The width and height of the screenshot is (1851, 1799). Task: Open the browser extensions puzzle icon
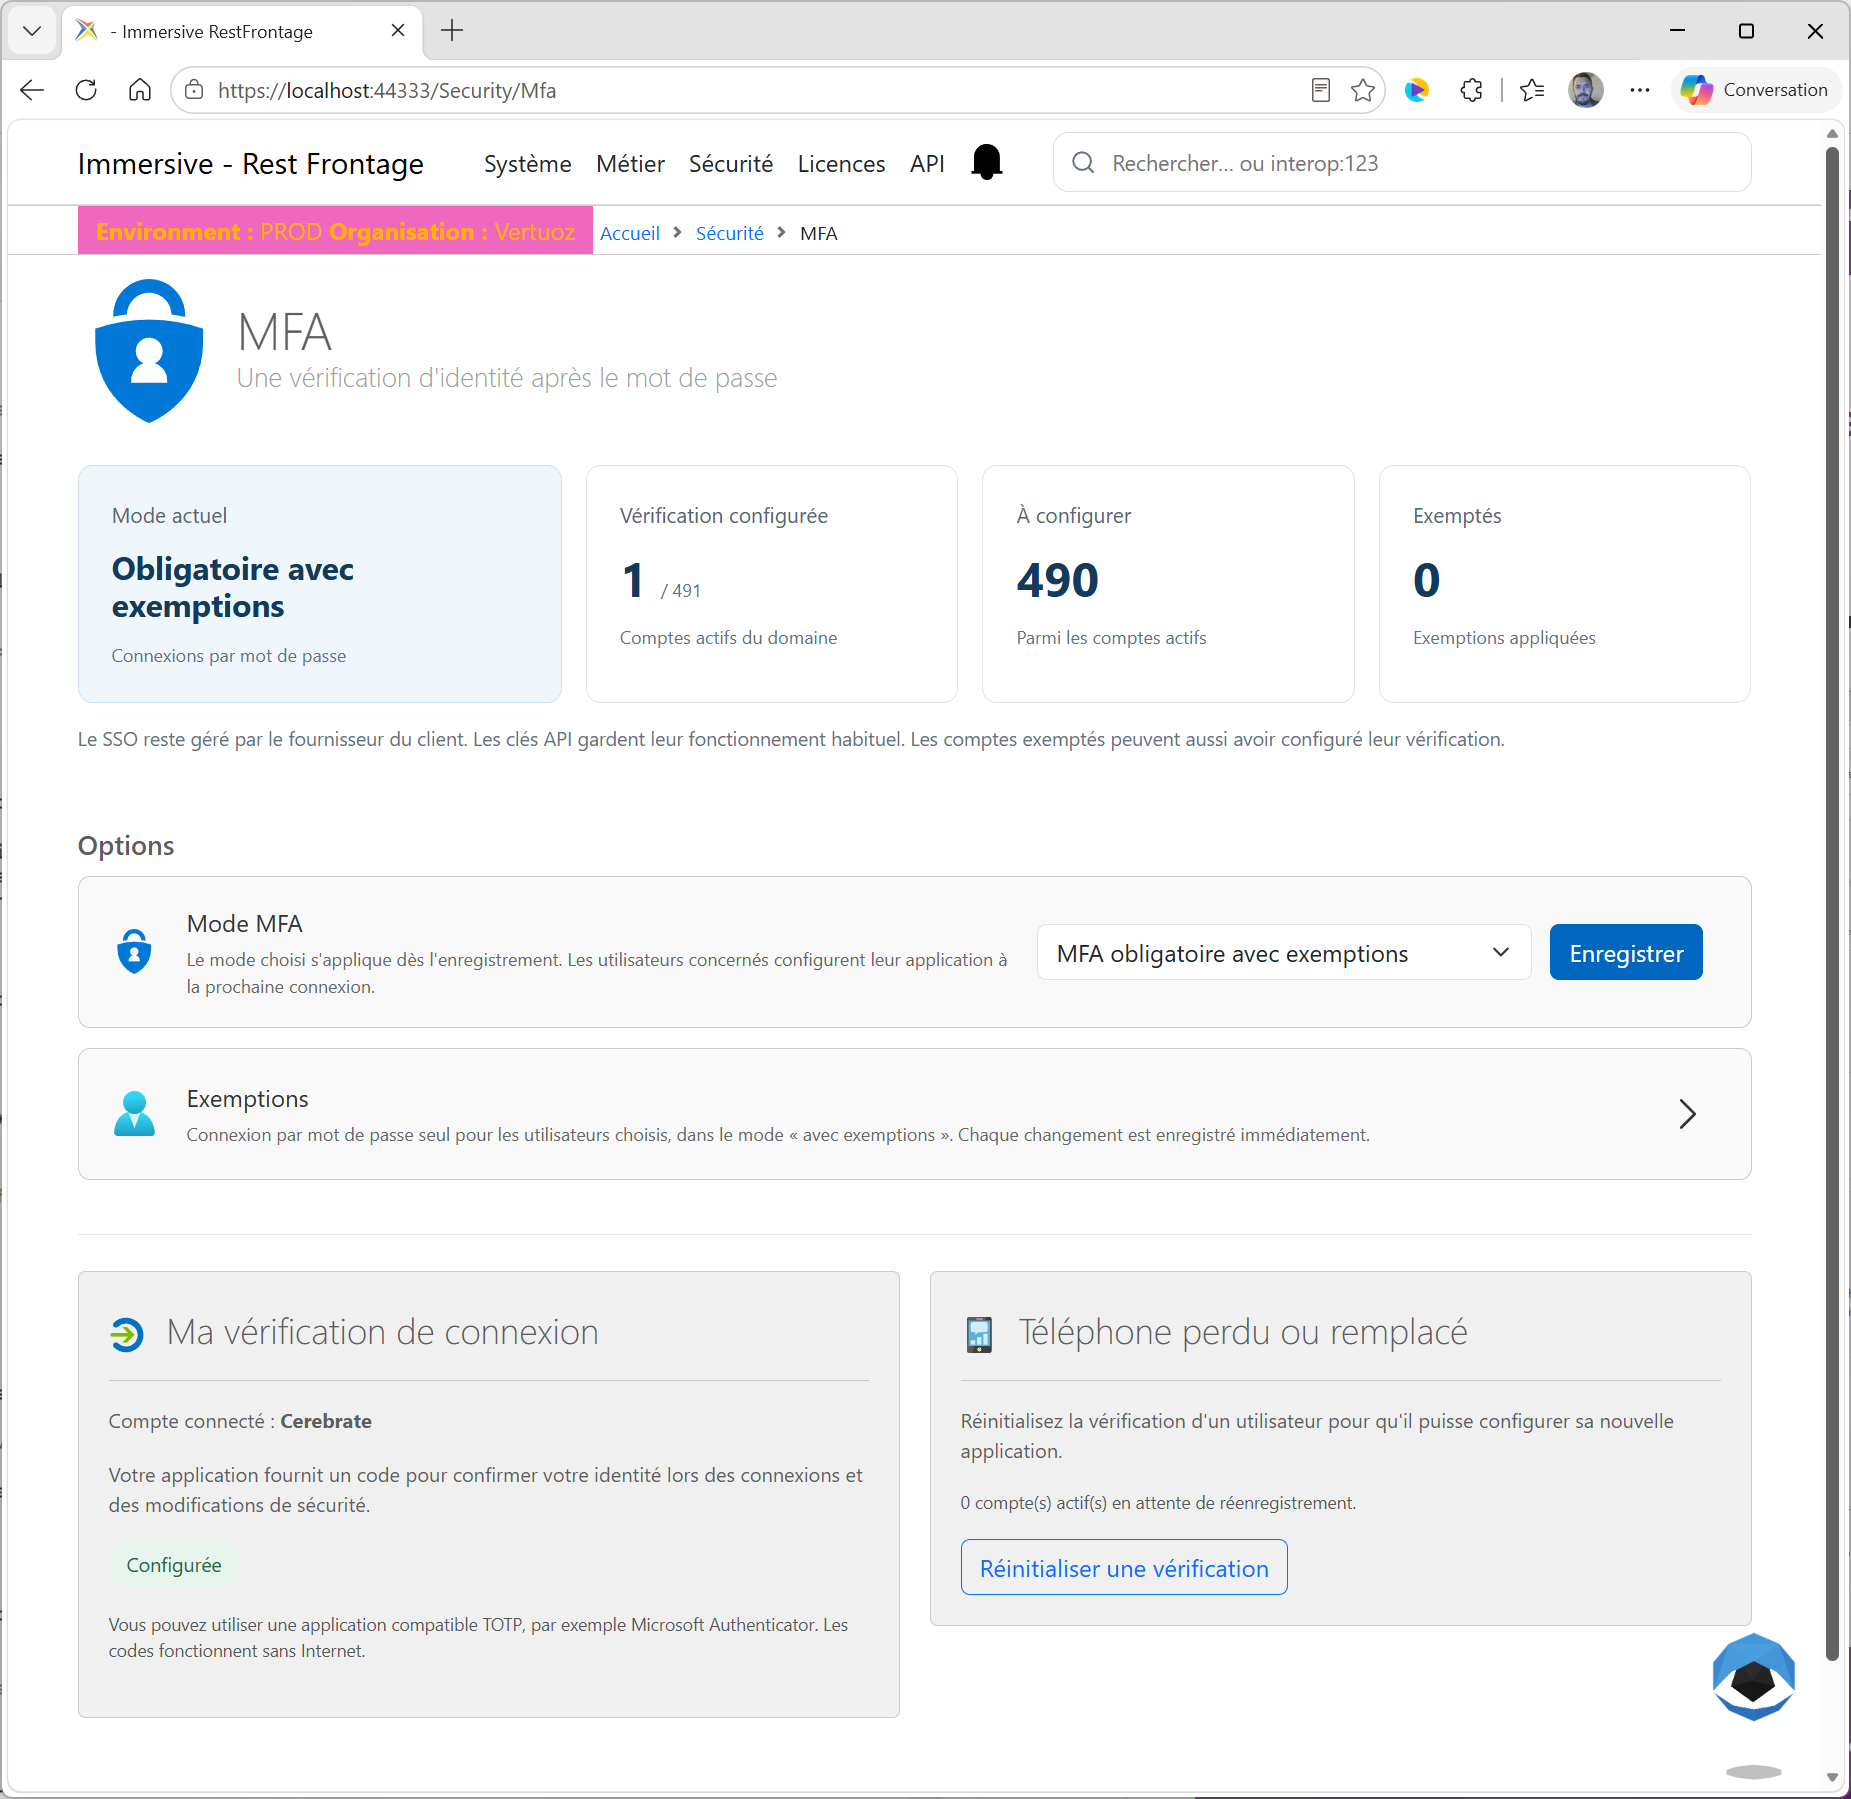(x=1471, y=90)
